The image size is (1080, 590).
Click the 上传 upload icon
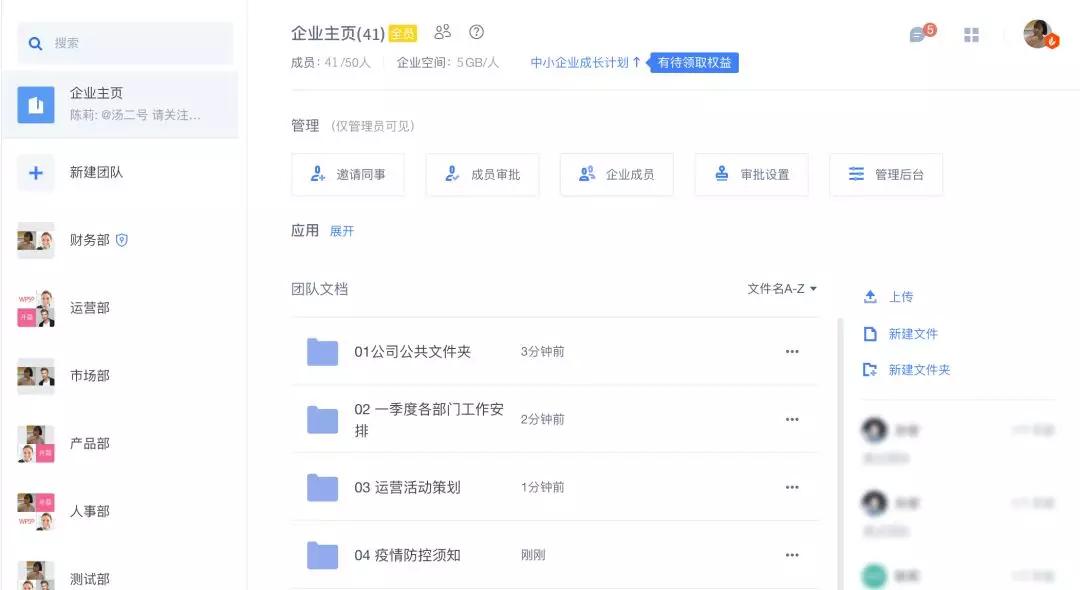click(870, 296)
